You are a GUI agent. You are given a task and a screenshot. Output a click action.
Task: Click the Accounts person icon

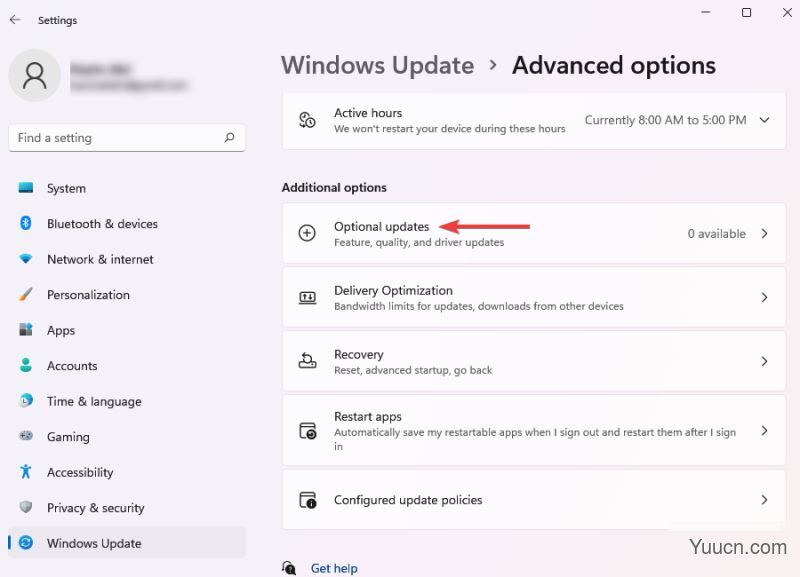(x=26, y=365)
